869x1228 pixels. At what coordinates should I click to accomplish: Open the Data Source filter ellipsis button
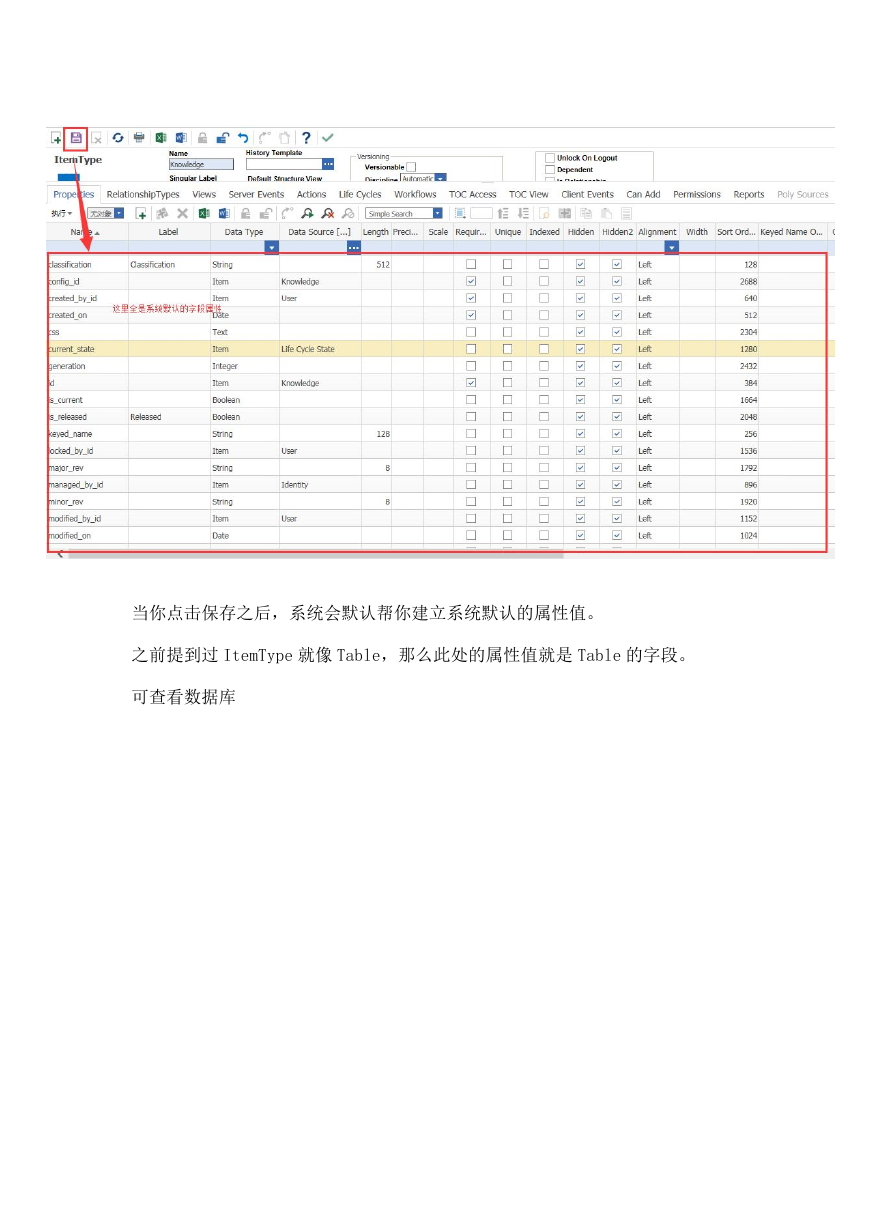[x=353, y=247]
